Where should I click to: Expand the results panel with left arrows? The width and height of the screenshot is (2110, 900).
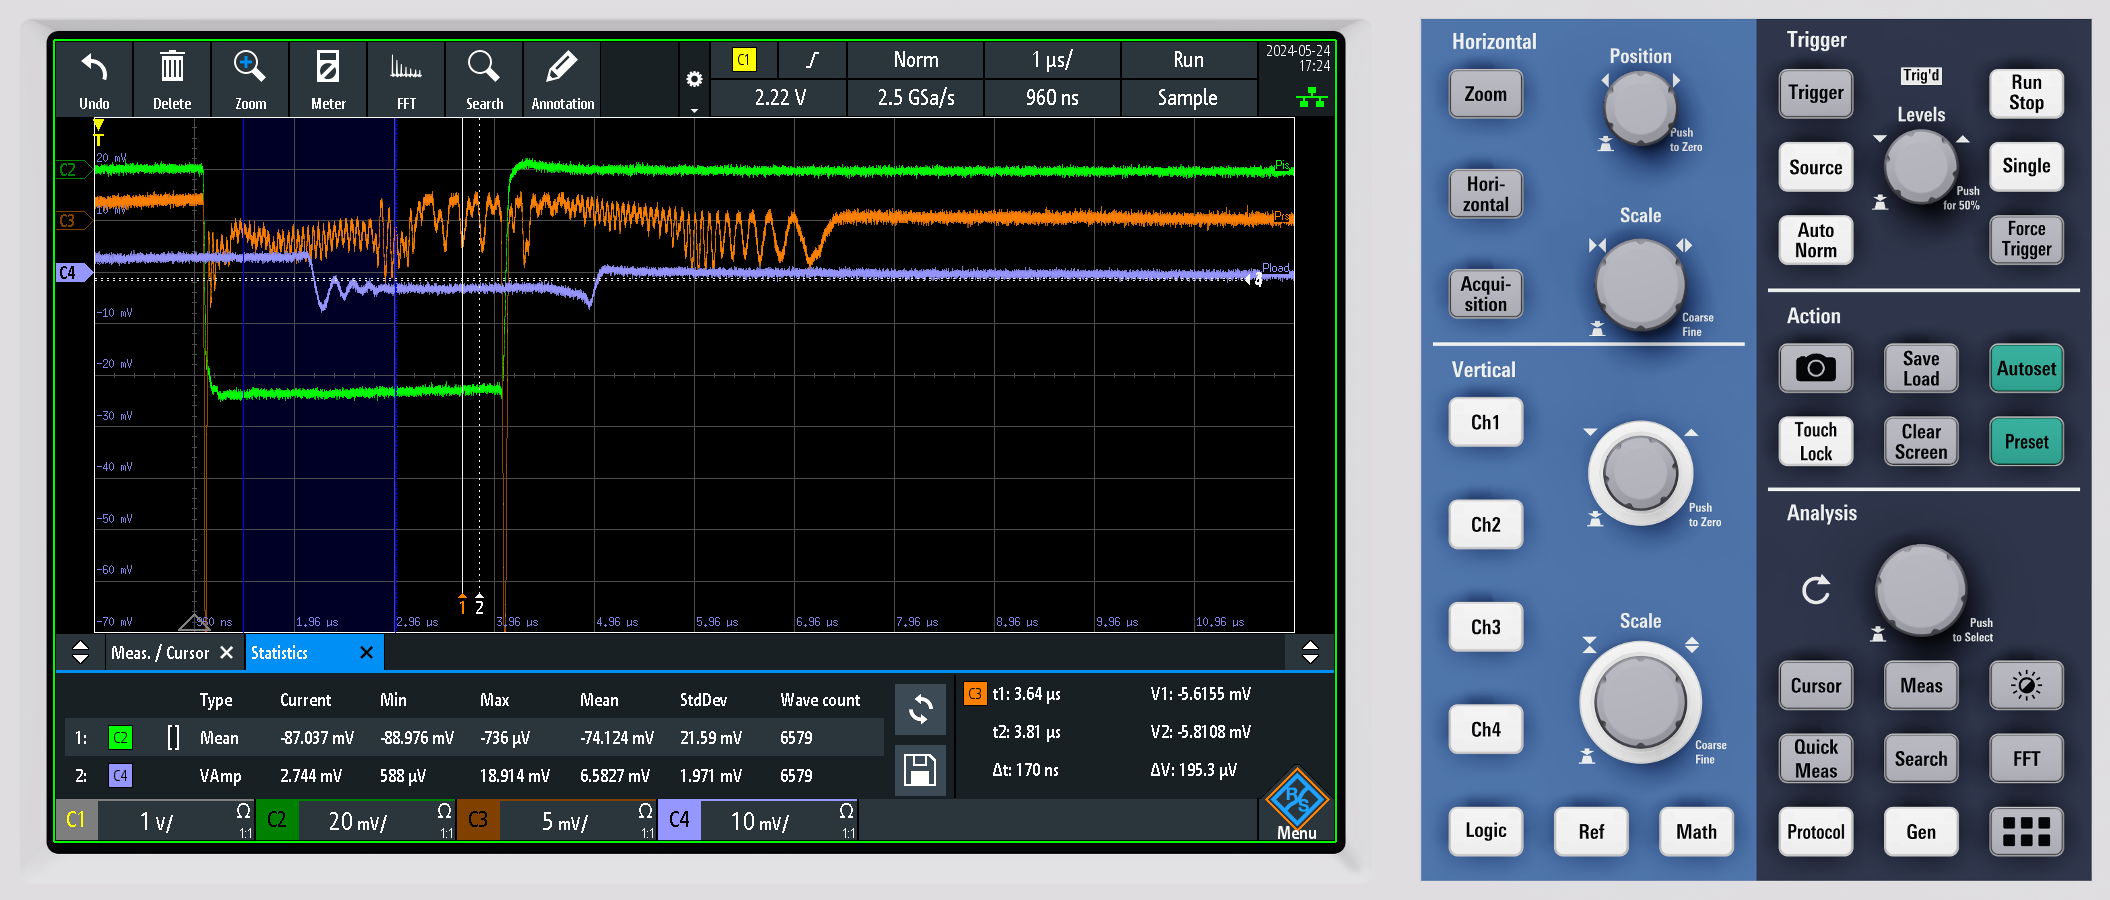81,653
